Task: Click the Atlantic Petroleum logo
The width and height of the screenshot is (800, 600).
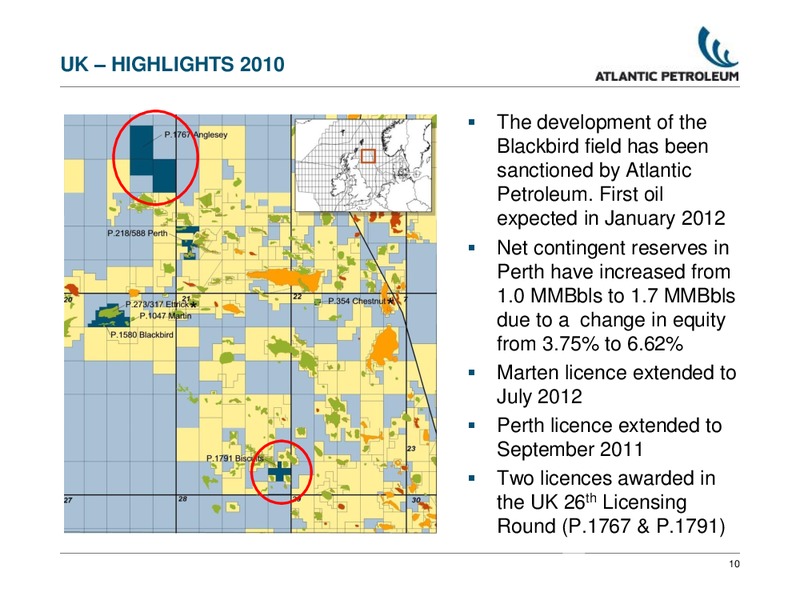Action: coord(667,54)
